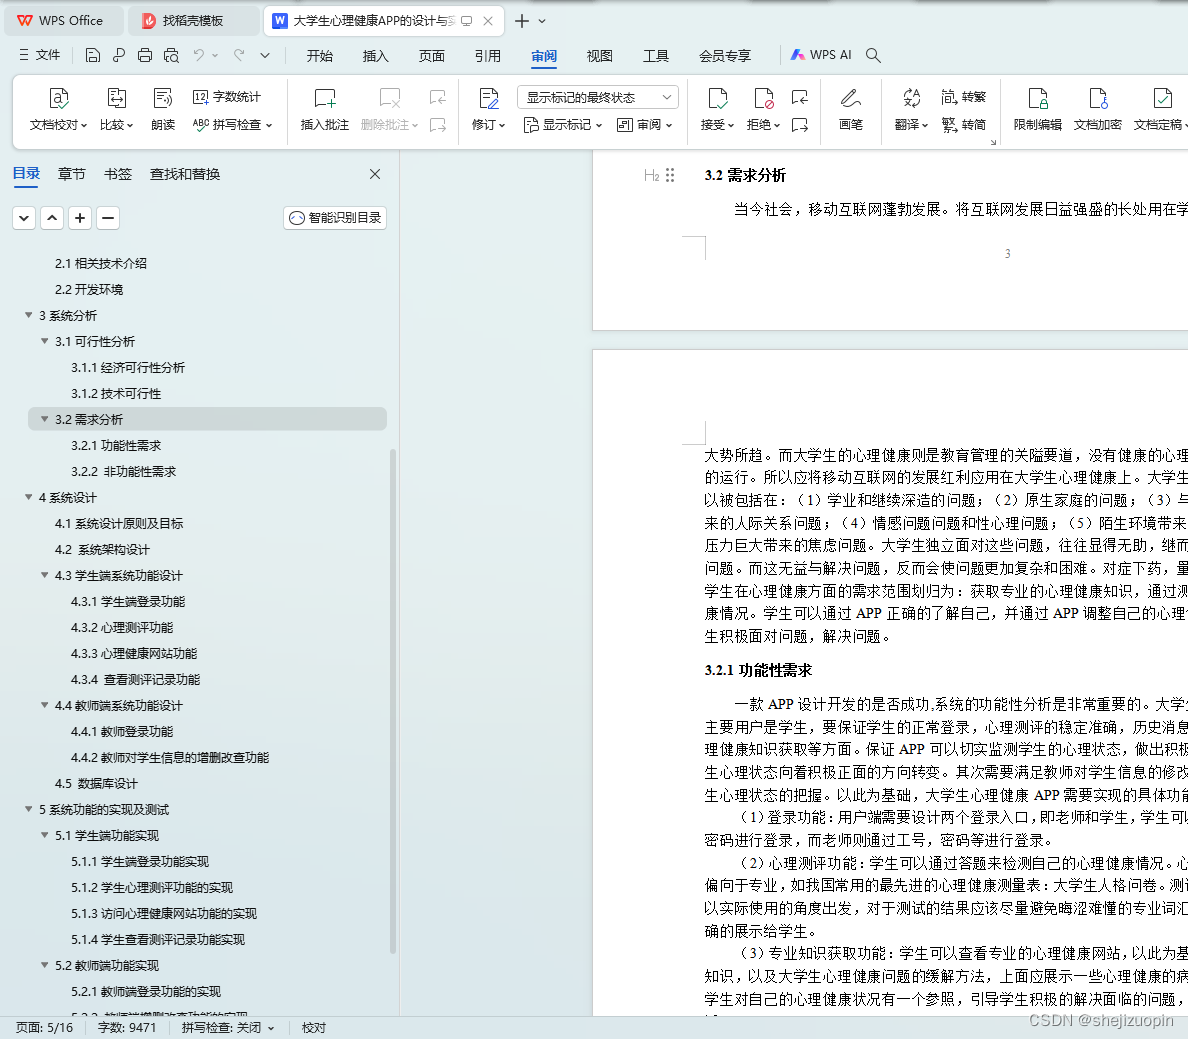The width and height of the screenshot is (1188, 1039).
Task: Click the undo arrow icon
Action: [x=199, y=55]
